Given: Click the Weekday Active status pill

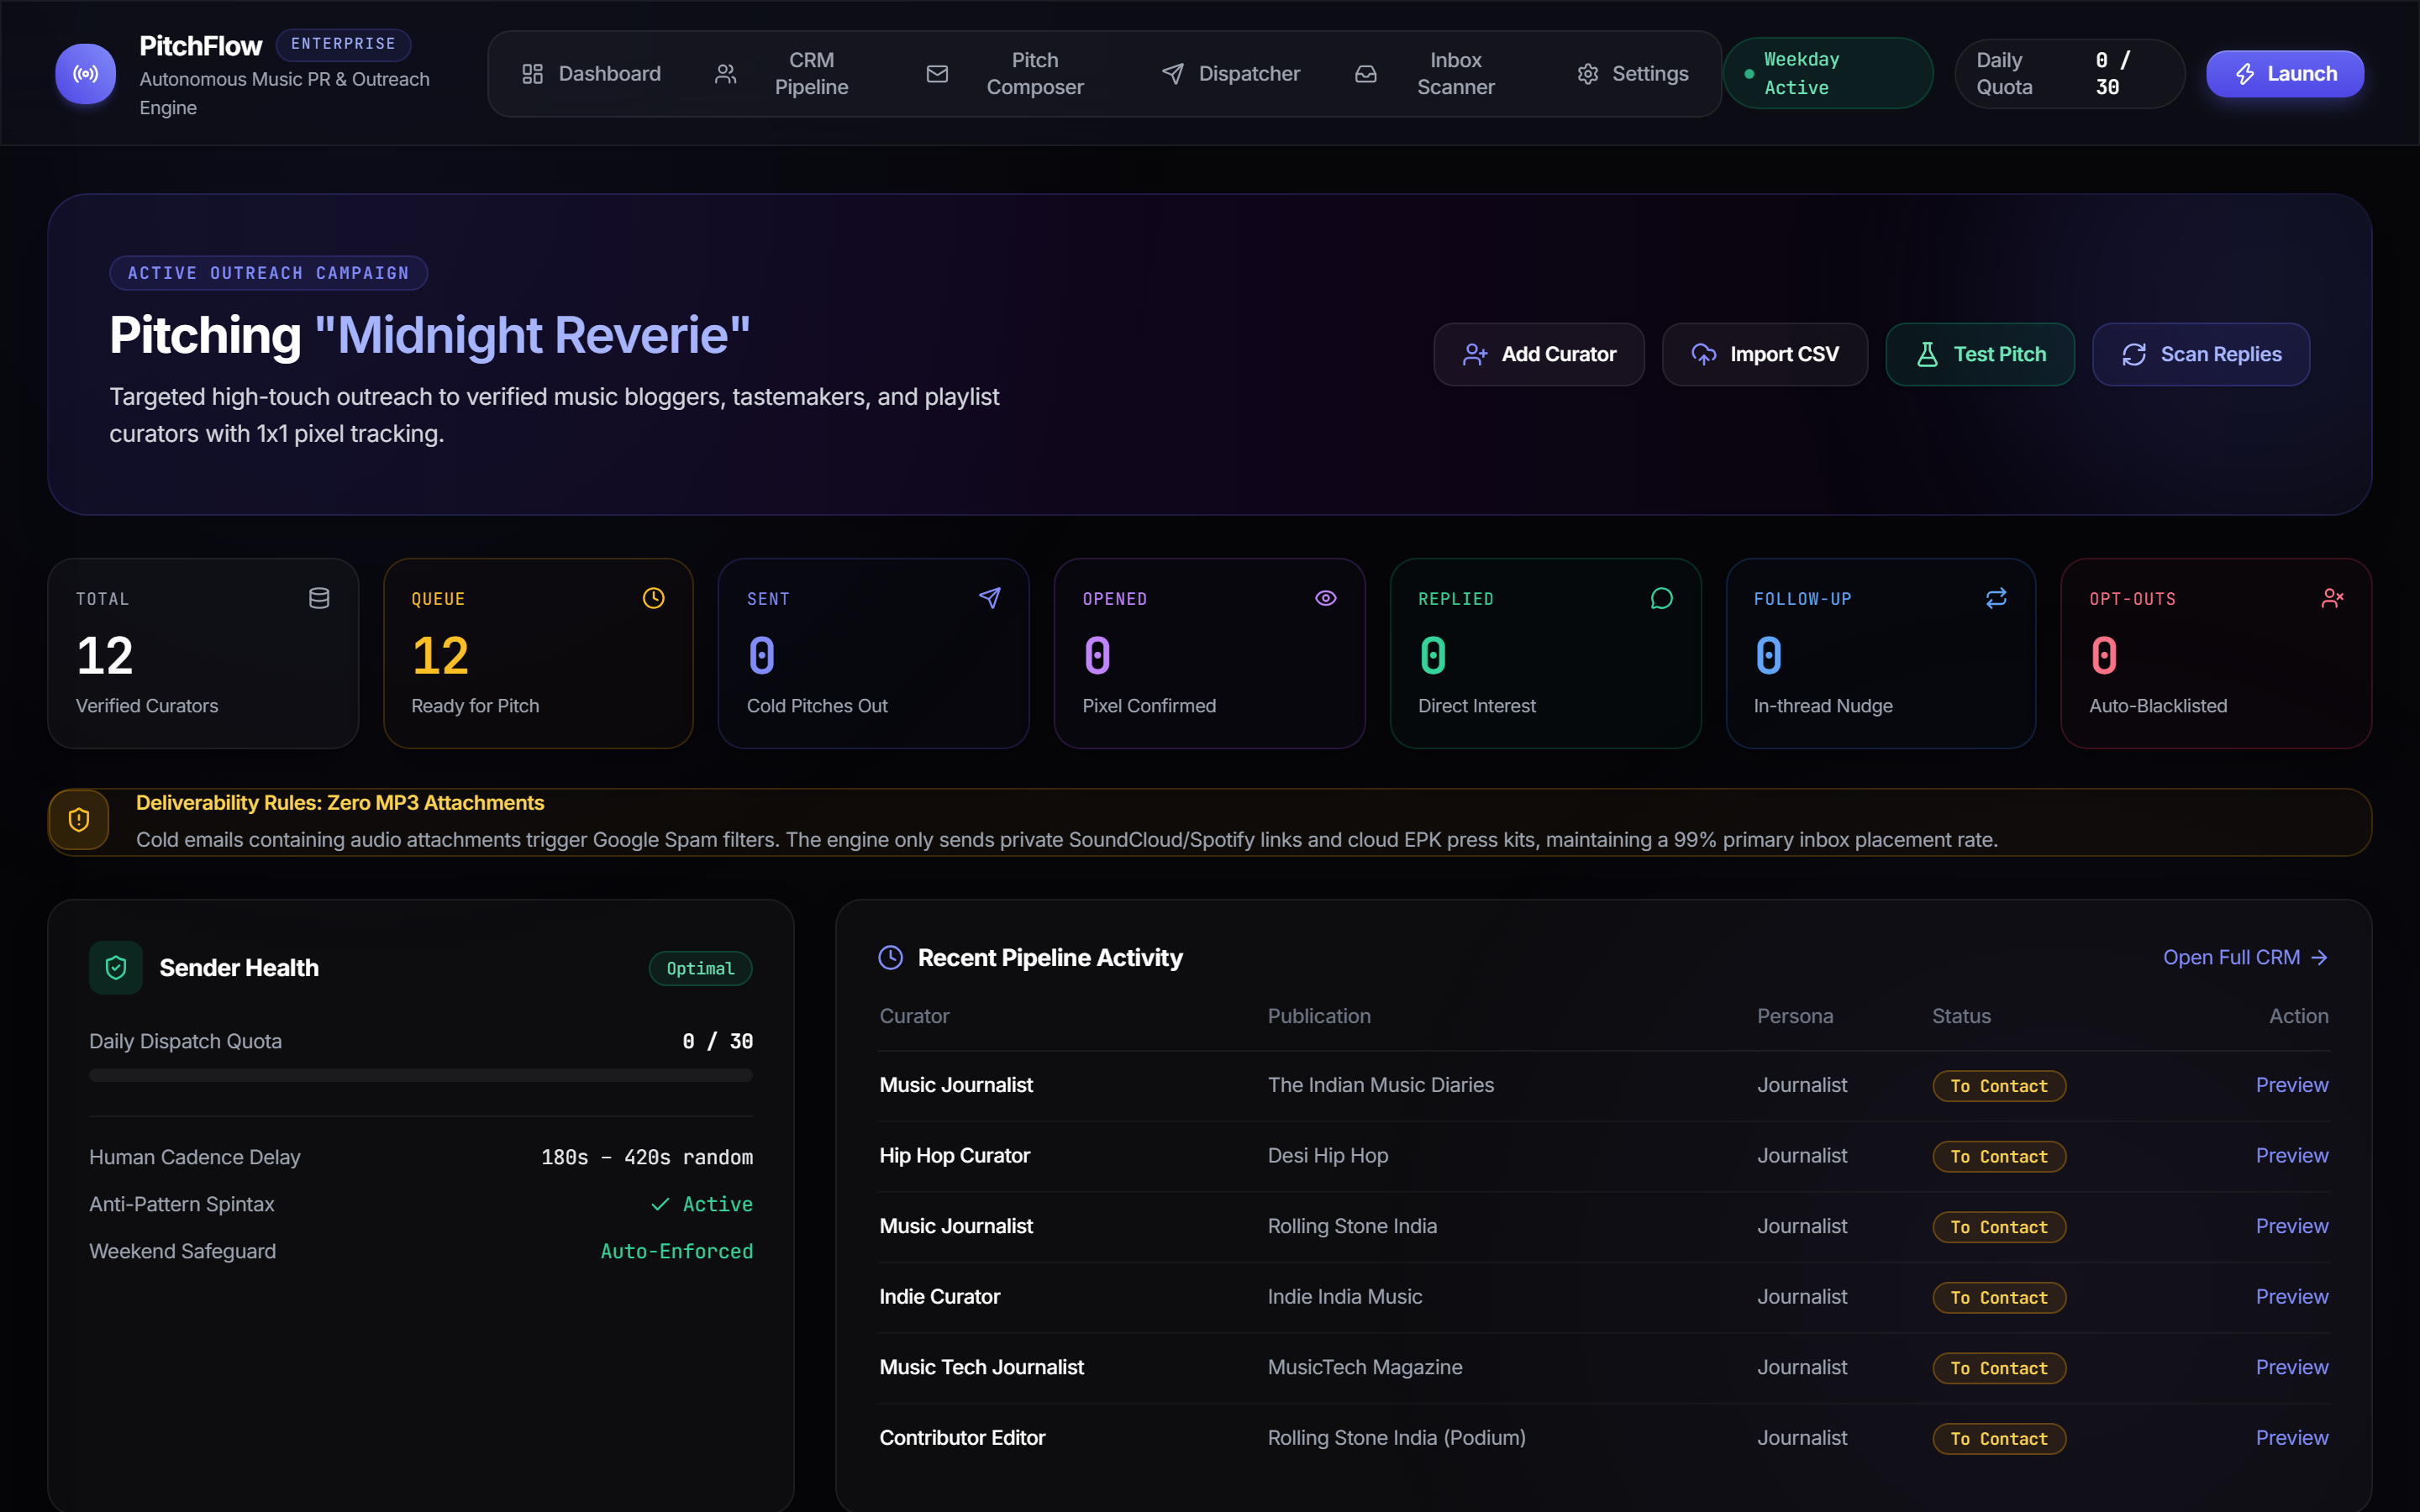Looking at the screenshot, I should (x=1828, y=74).
